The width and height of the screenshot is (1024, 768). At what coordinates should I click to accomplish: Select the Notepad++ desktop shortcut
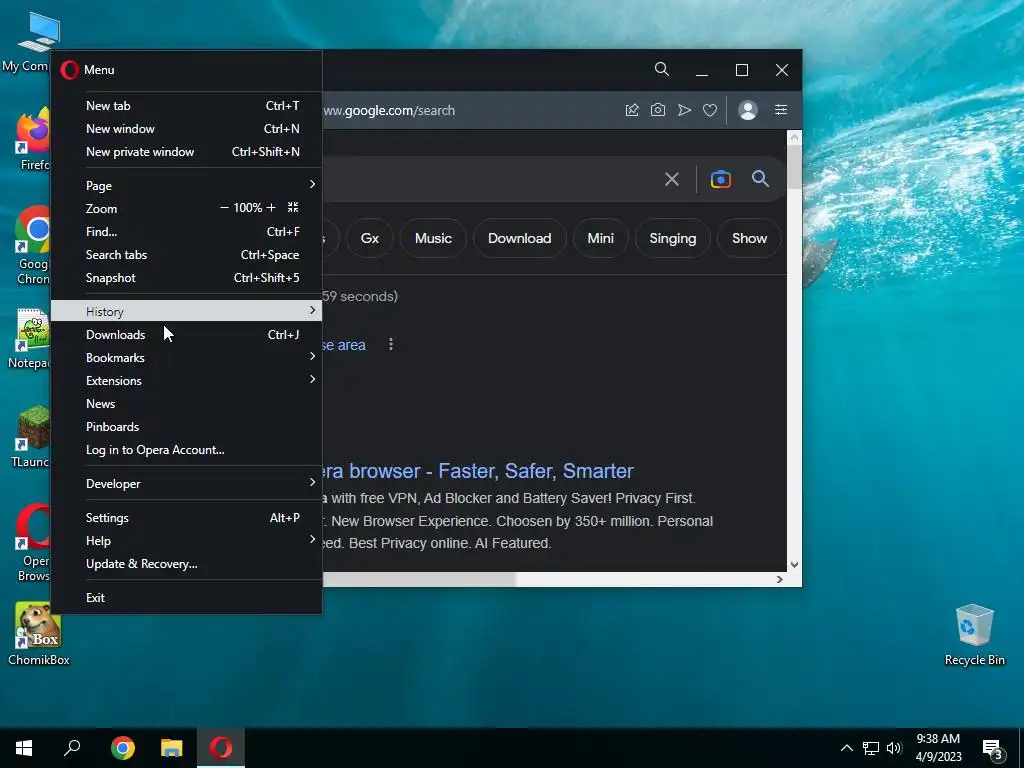(x=31, y=338)
